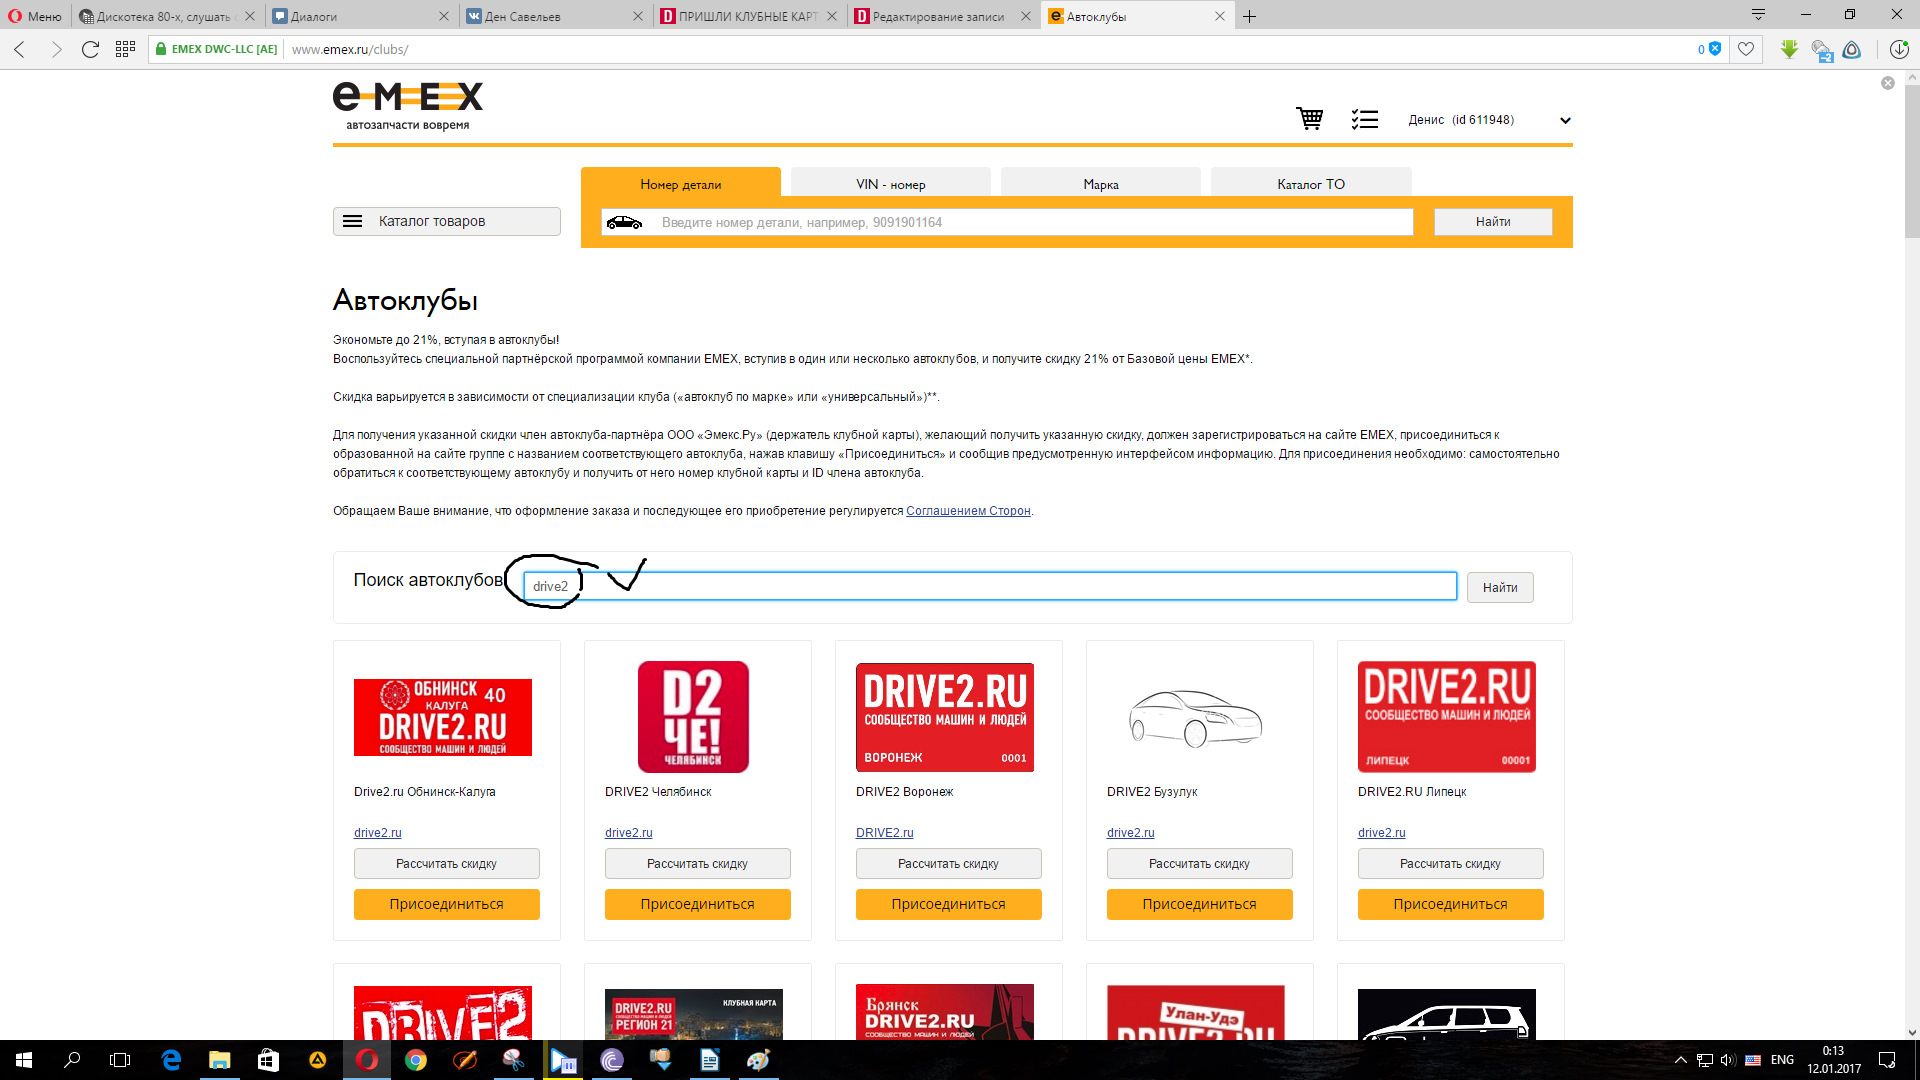This screenshot has width=1920, height=1080.
Task: Open Opera speed dial grid icon
Action: click(125, 49)
